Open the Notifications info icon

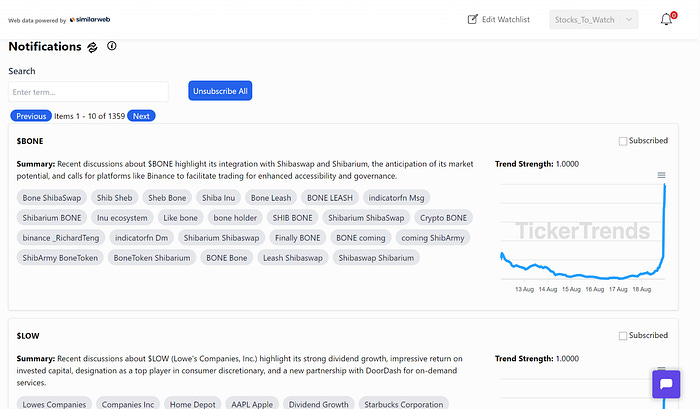[x=112, y=46]
